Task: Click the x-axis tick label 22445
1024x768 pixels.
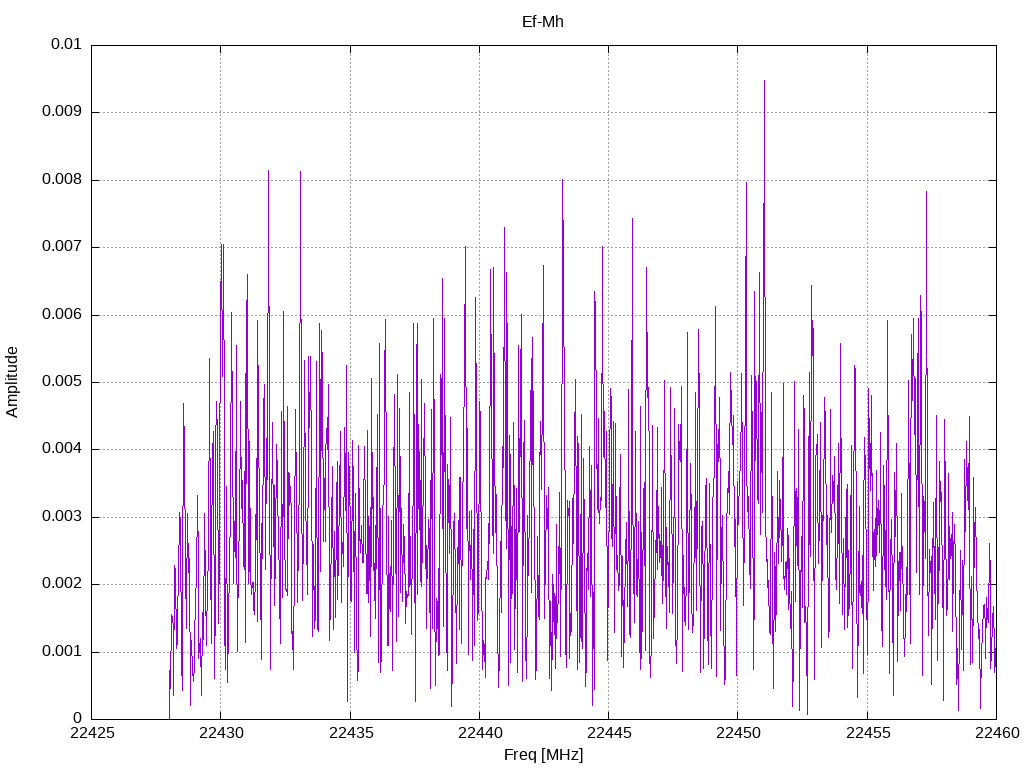Action: (609, 733)
